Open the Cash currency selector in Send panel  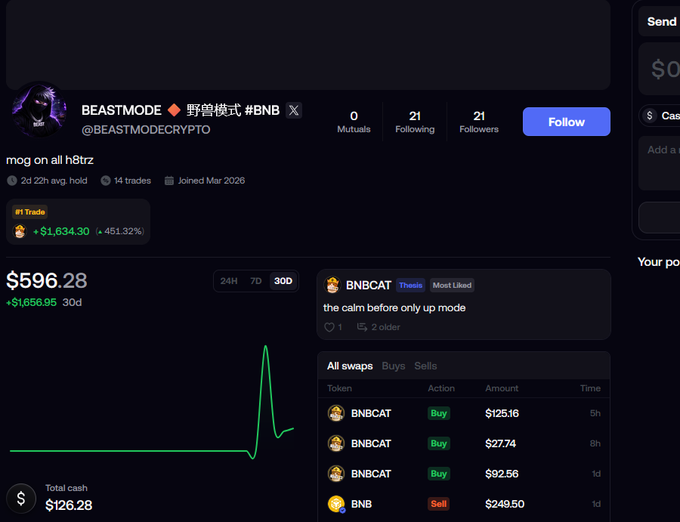(660, 116)
